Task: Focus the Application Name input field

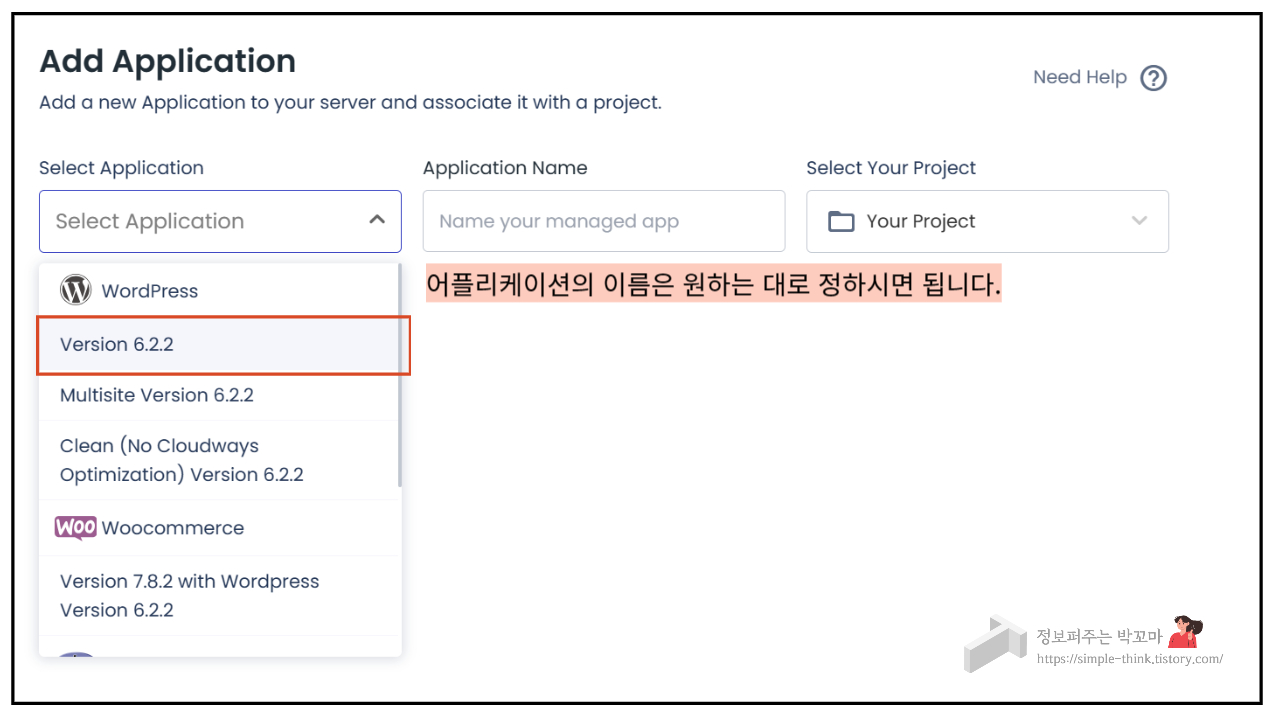Action: (x=604, y=221)
